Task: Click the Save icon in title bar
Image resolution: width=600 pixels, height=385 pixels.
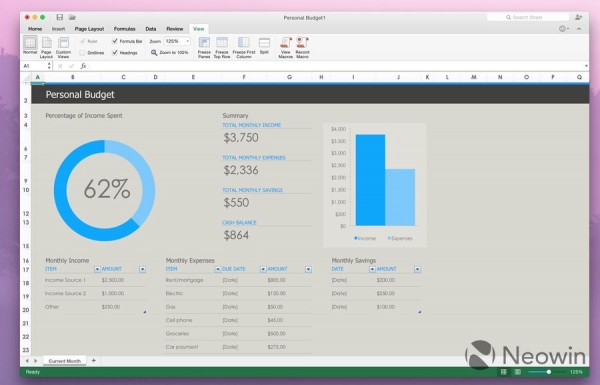Action: pyautogui.click(x=59, y=17)
